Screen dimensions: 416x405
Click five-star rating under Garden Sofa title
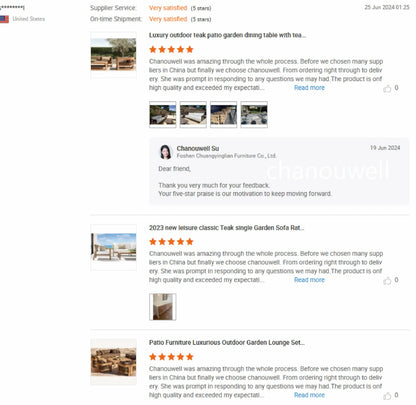click(x=171, y=242)
